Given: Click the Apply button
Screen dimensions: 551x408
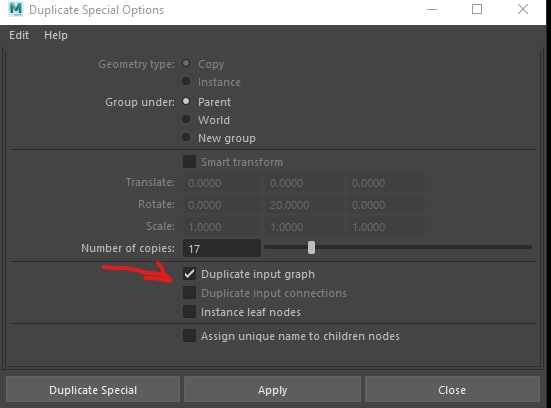Looking at the screenshot, I should pyautogui.click(x=272, y=389).
